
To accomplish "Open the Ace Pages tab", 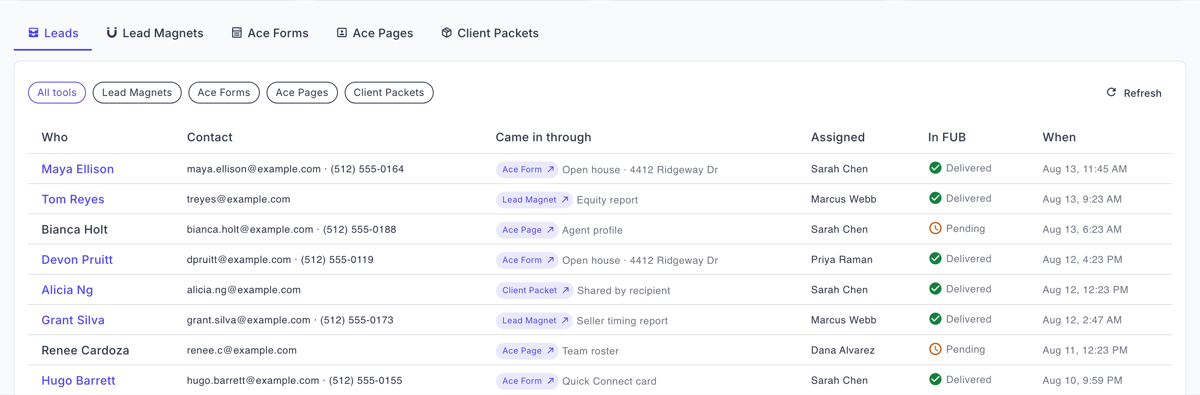I will click(x=375, y=33).
